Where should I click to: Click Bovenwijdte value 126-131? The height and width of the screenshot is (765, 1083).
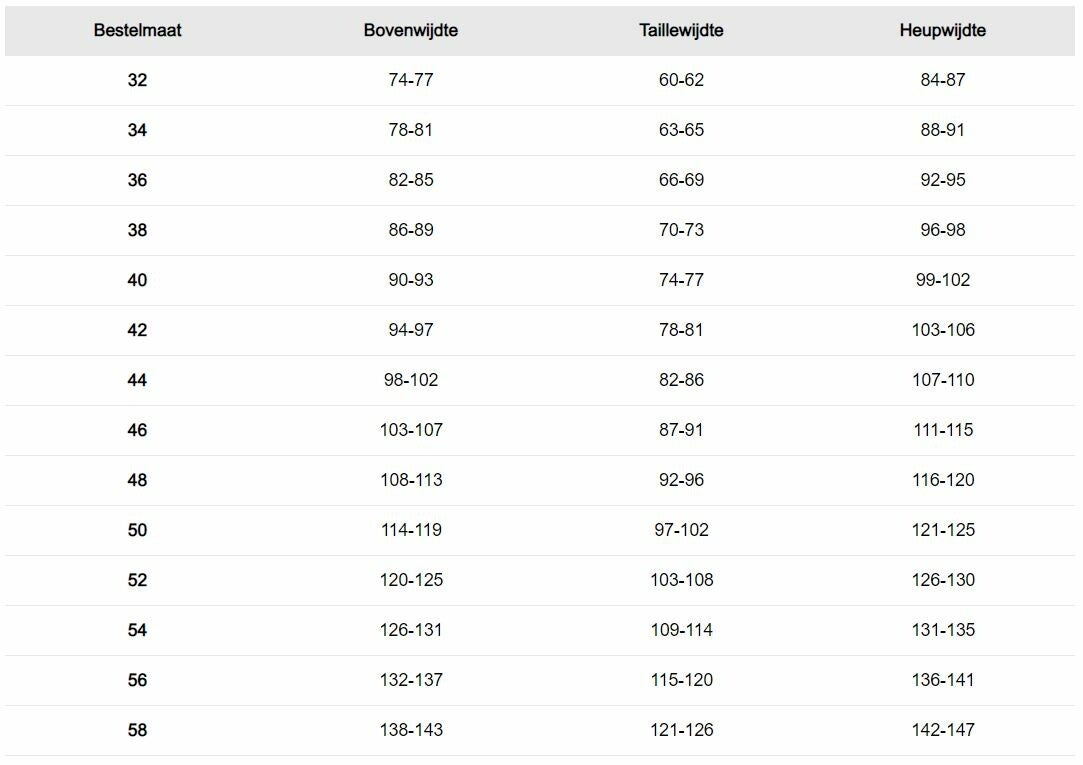[x=411, y=630]
